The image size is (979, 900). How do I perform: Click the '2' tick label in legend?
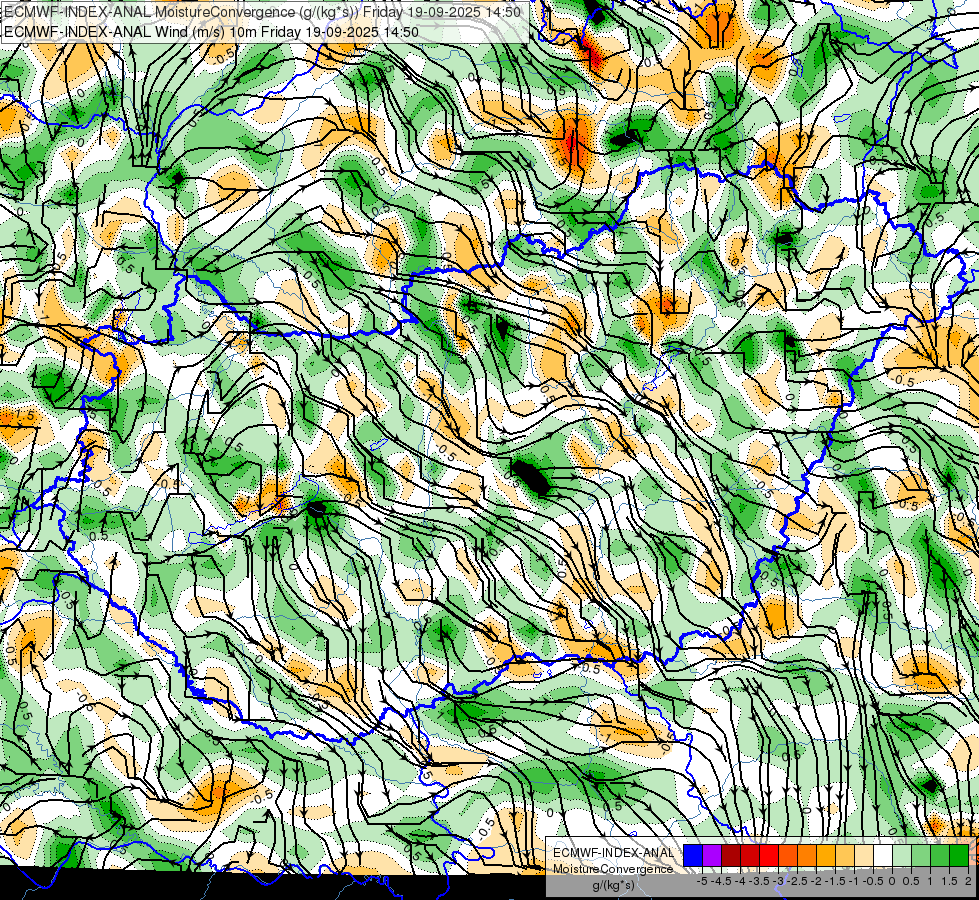(968, 881)
